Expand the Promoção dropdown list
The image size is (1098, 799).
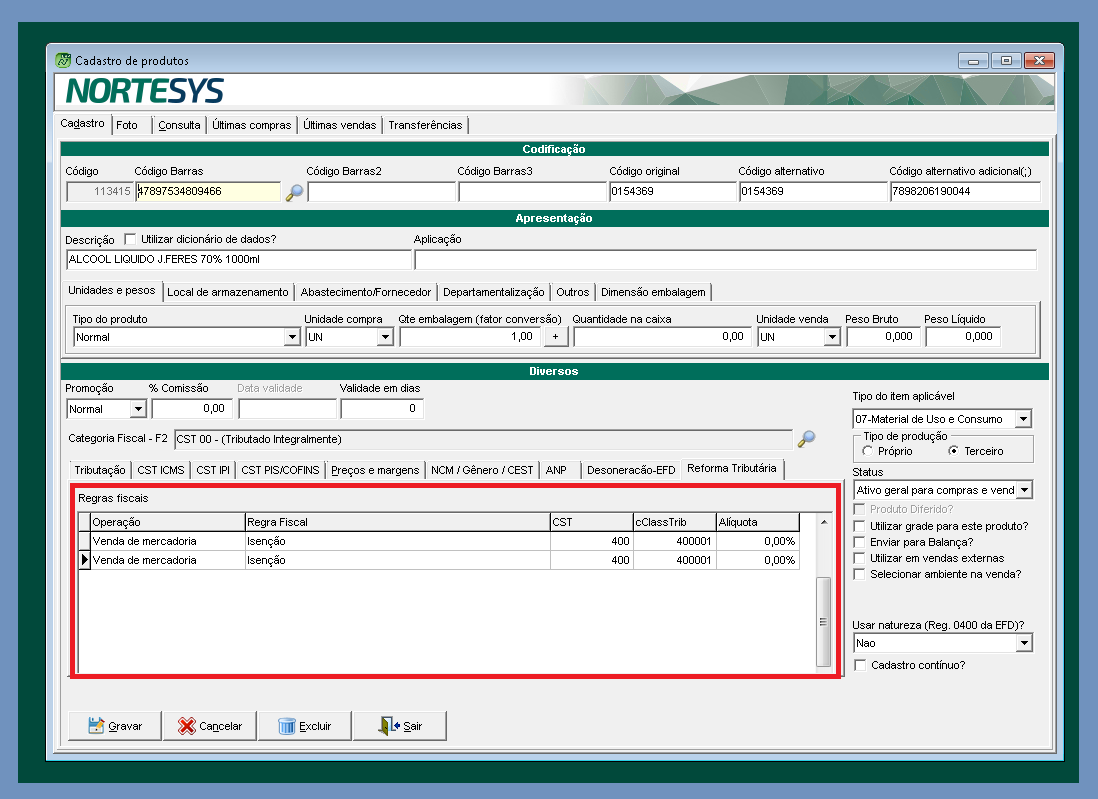tap(138, 409)
